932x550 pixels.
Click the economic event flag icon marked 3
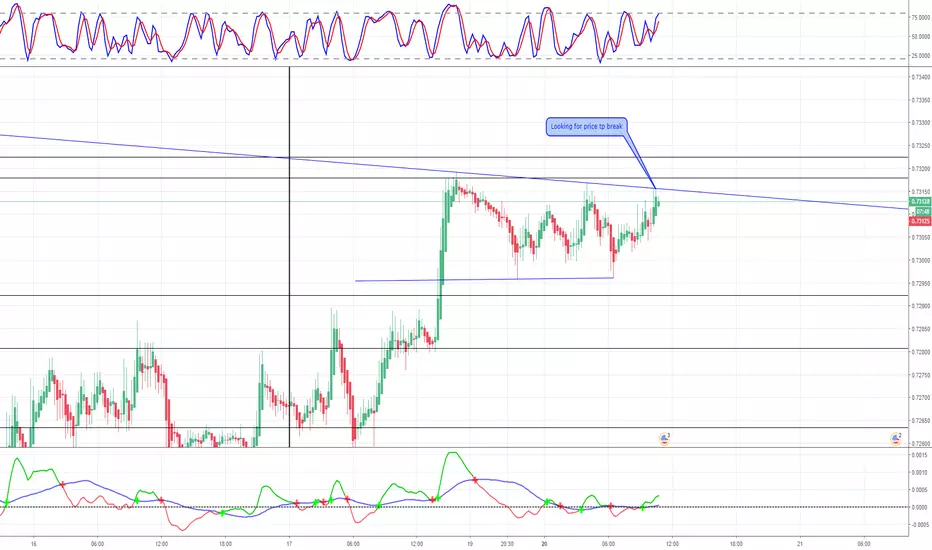[x=665, y=439]
